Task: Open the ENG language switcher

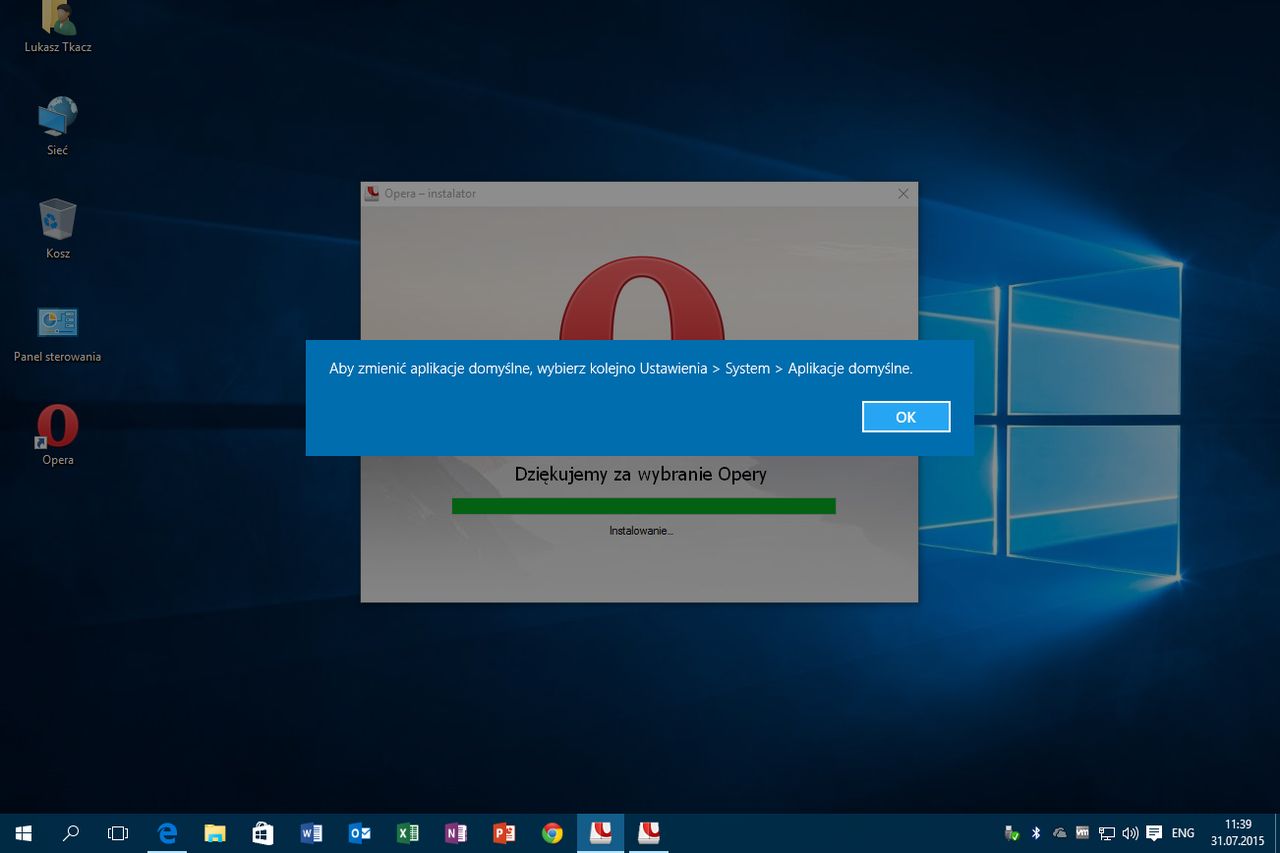Action: 1183,833
